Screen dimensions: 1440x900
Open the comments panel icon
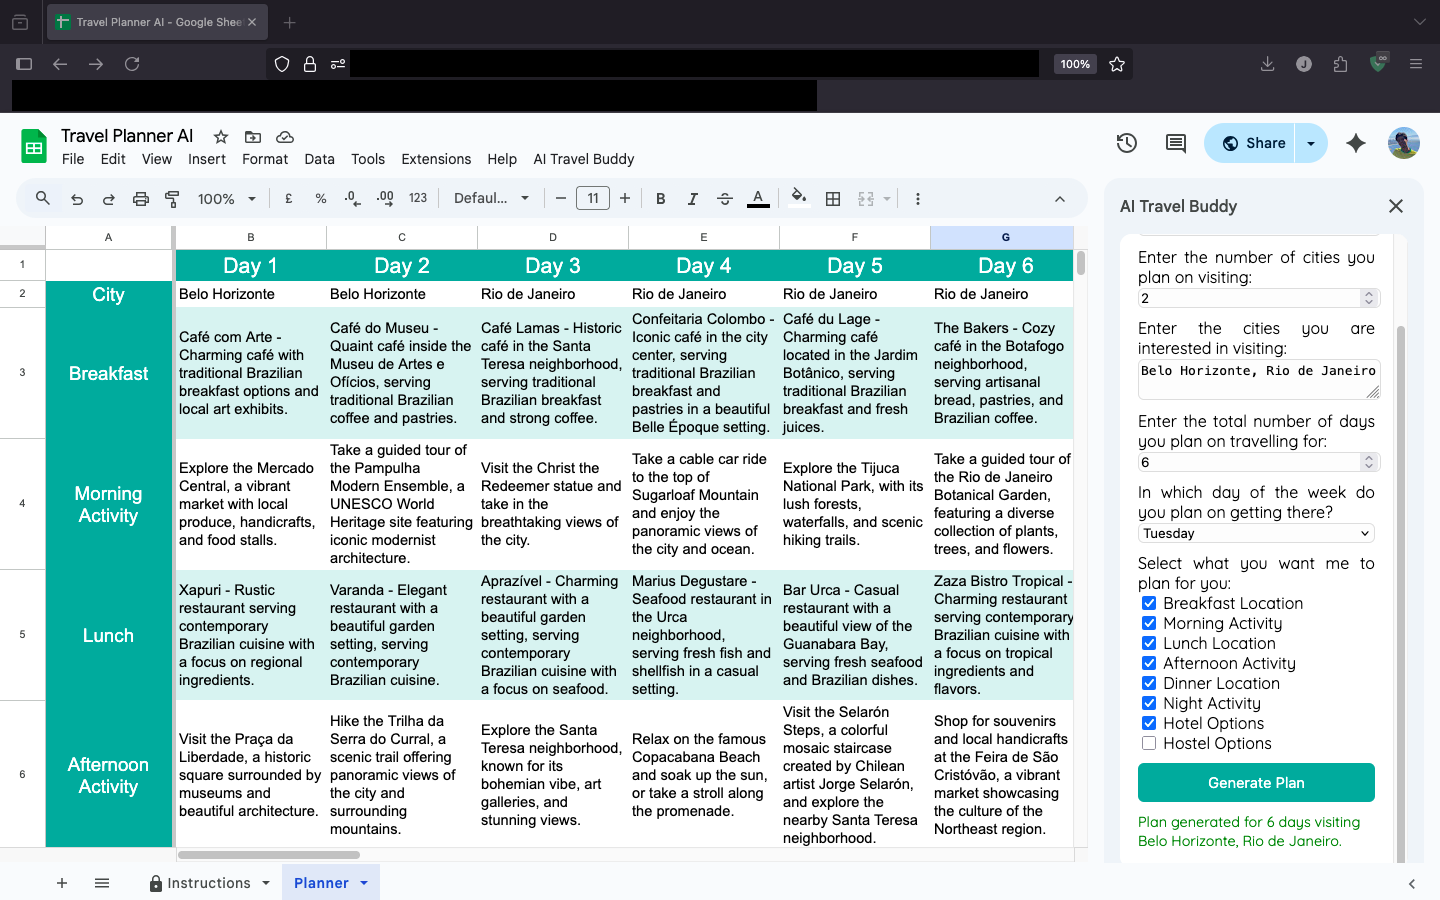(1176, 143)
